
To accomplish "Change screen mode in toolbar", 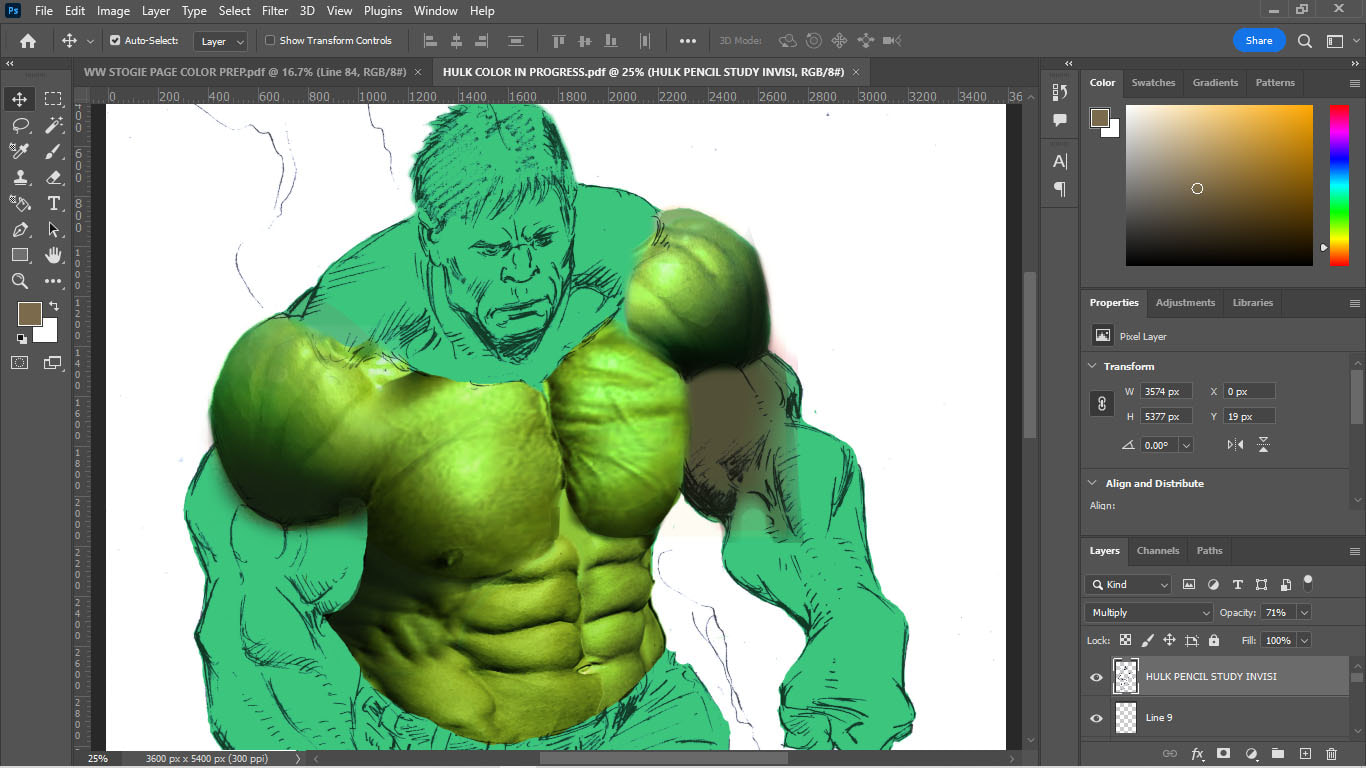I will (53, 362).
